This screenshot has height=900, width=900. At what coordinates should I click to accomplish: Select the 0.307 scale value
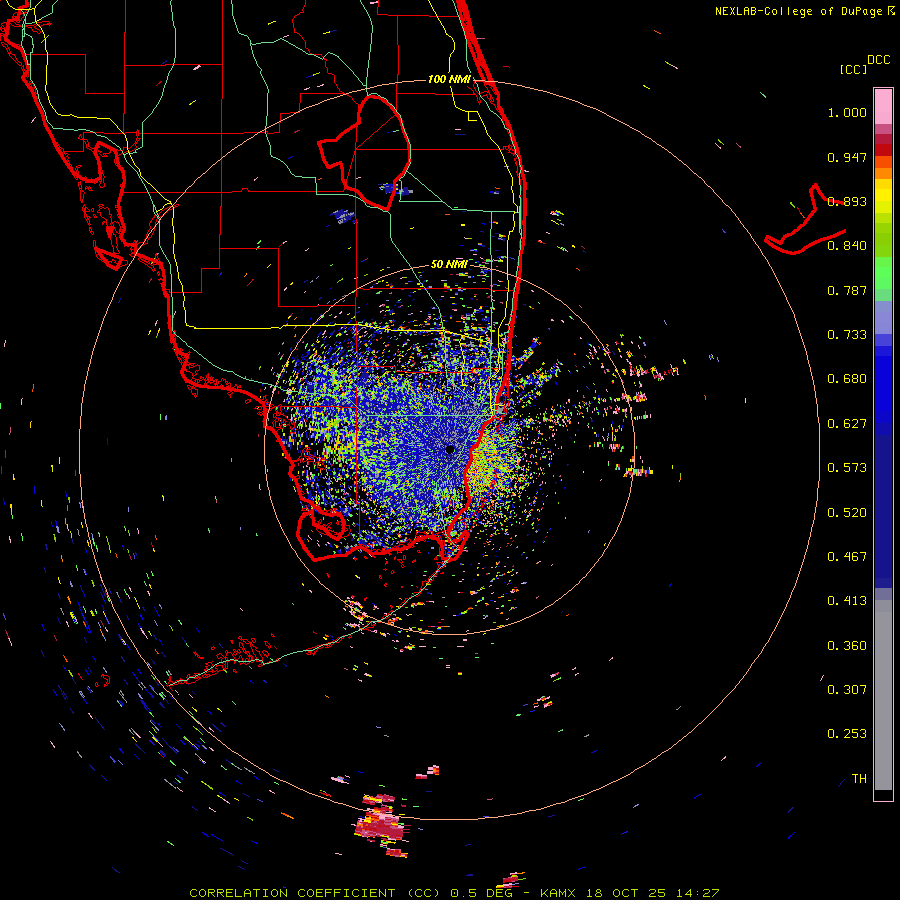(x=847, y=690)
